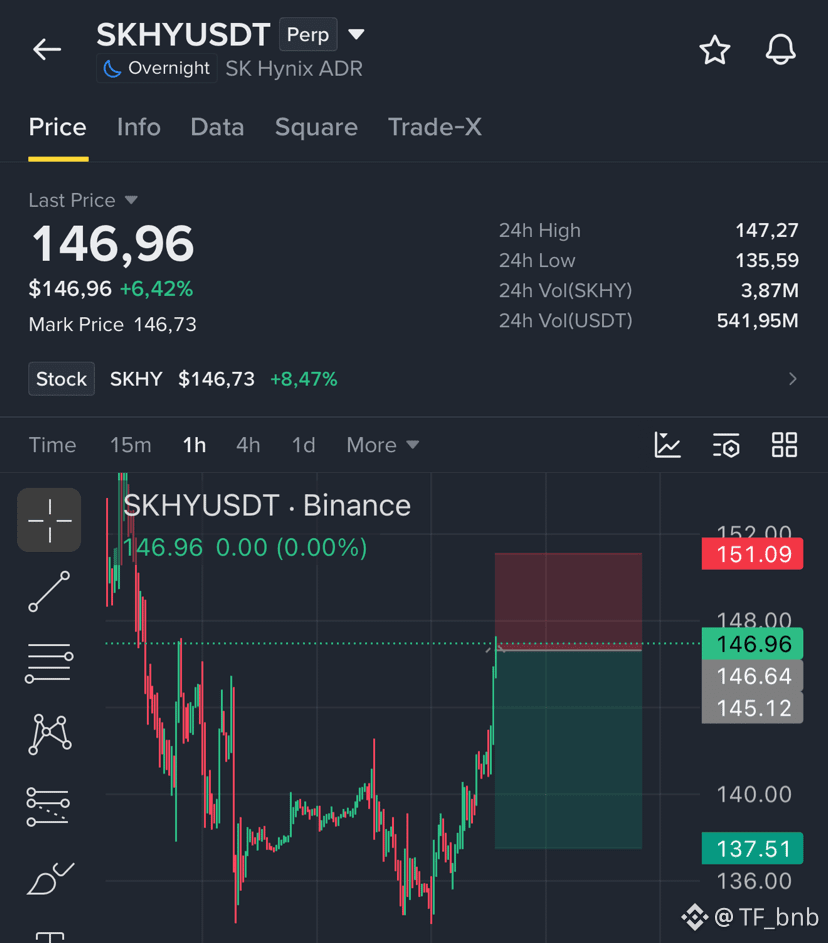Screen dimensions: 828x943
Task: Click the 24h Vol(SKHY) value 3,87M
Action: (x=770, y=290)
